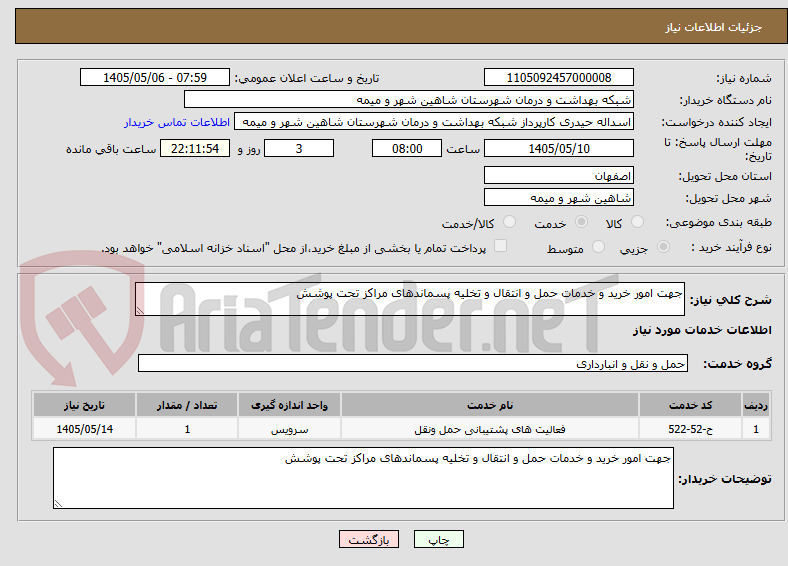This screenshot has height=566, width=788.
Task: Click resize handle of buyer notes box
Action: pos(58,503)
